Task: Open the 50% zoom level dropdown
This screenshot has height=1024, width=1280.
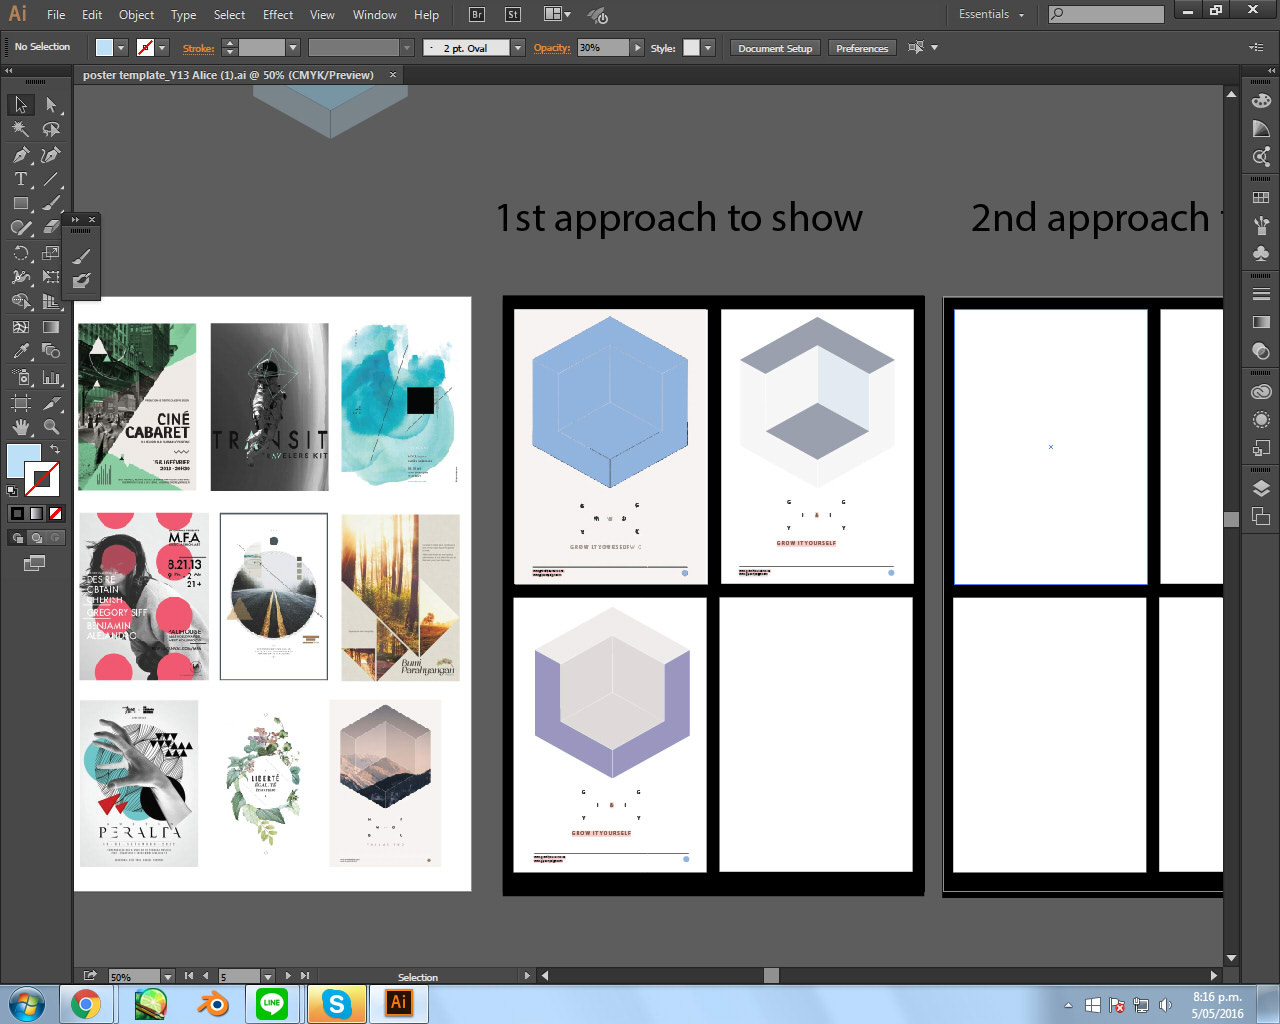Action: click(x=167, y=976)
